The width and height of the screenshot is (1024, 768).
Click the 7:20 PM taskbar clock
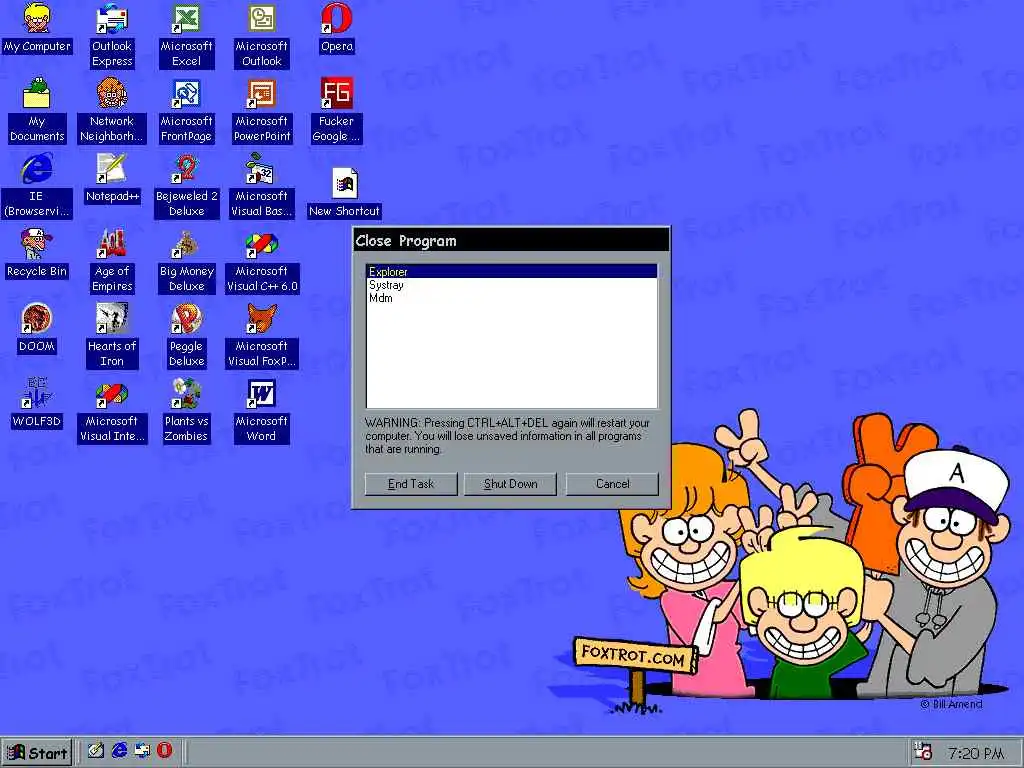(x=976, y=754)
